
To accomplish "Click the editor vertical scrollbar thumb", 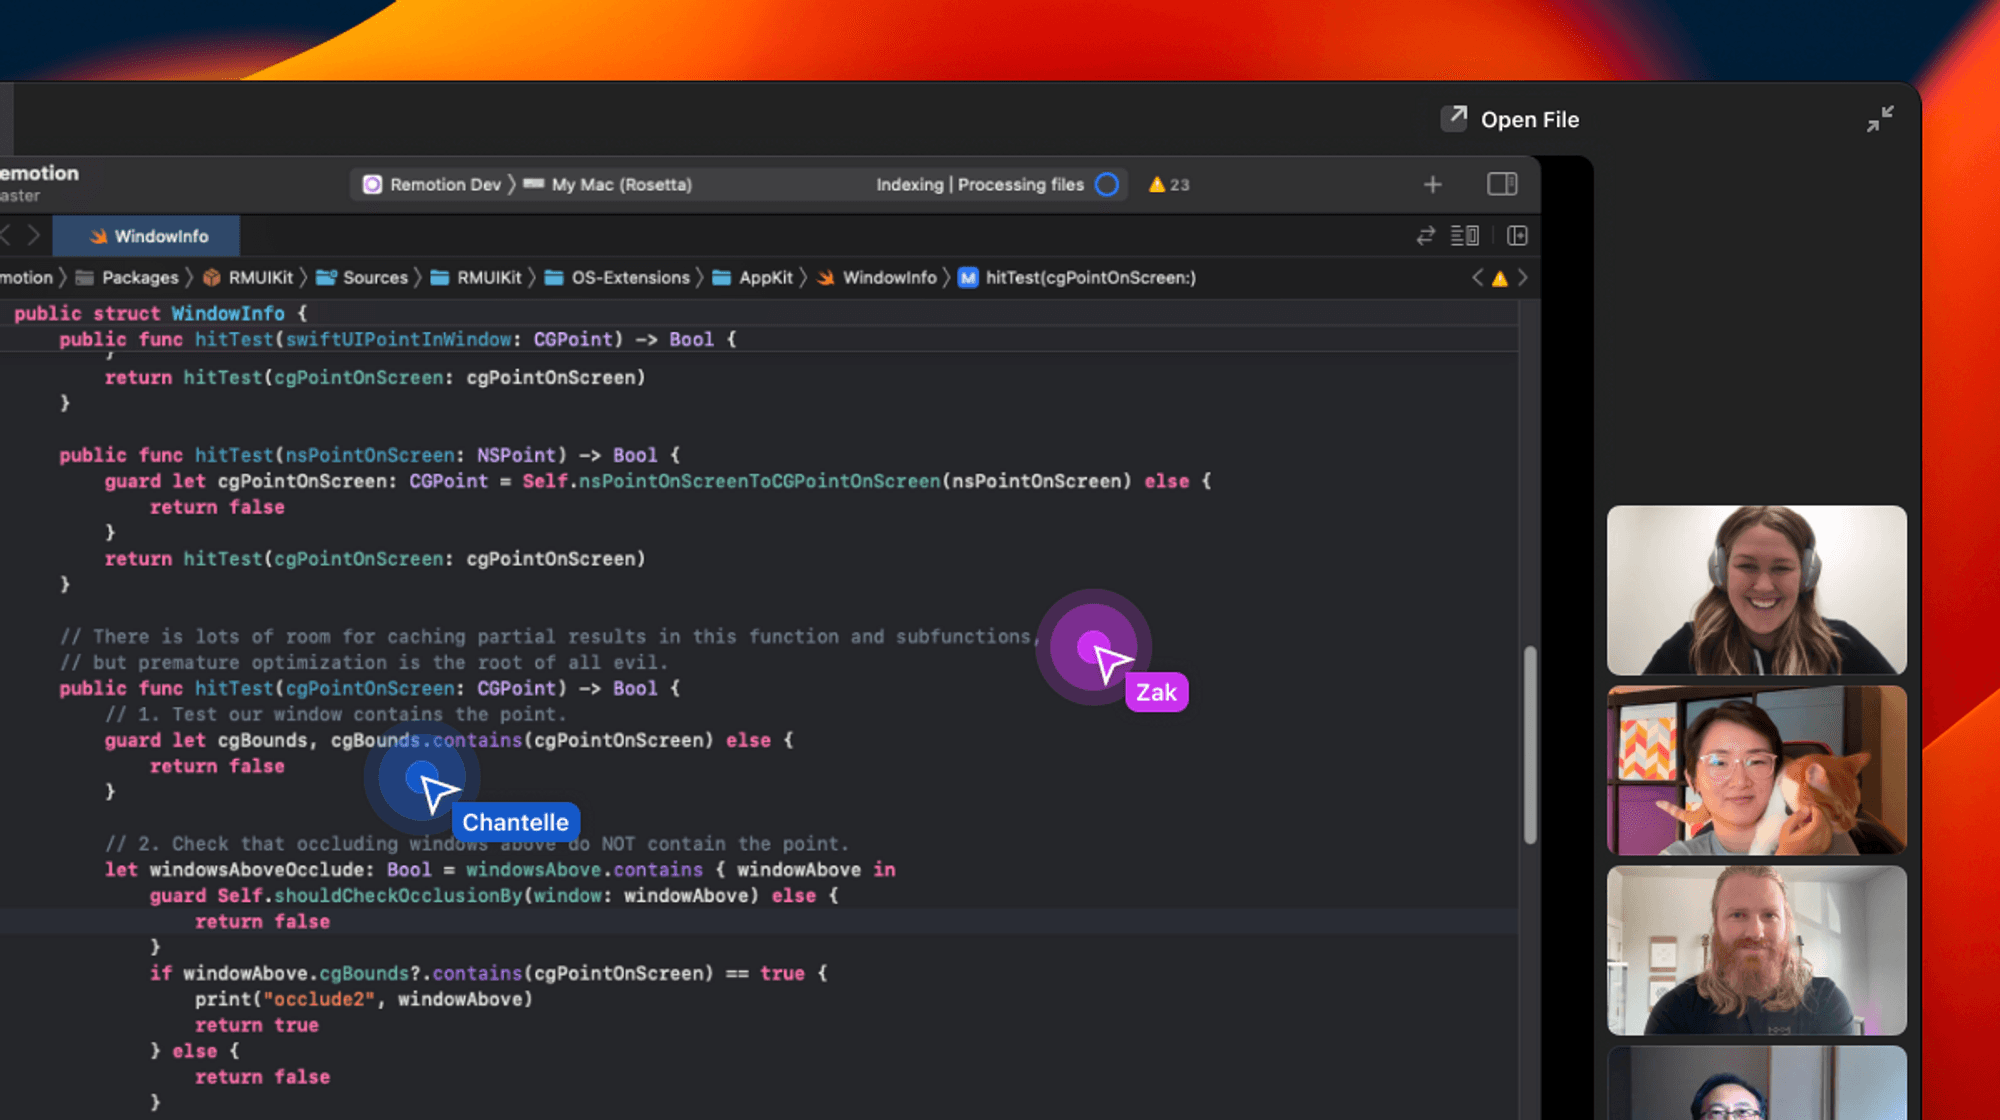I will point(1529,745).
